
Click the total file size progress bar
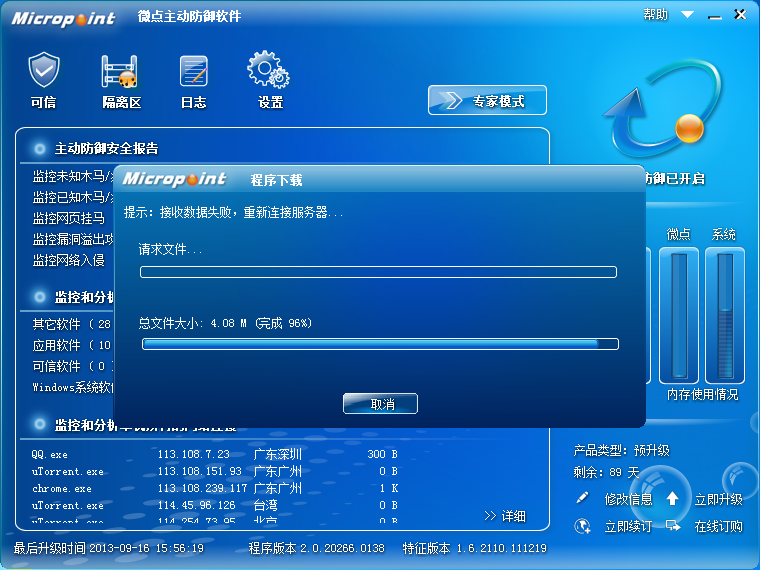(x=380, y=344)
